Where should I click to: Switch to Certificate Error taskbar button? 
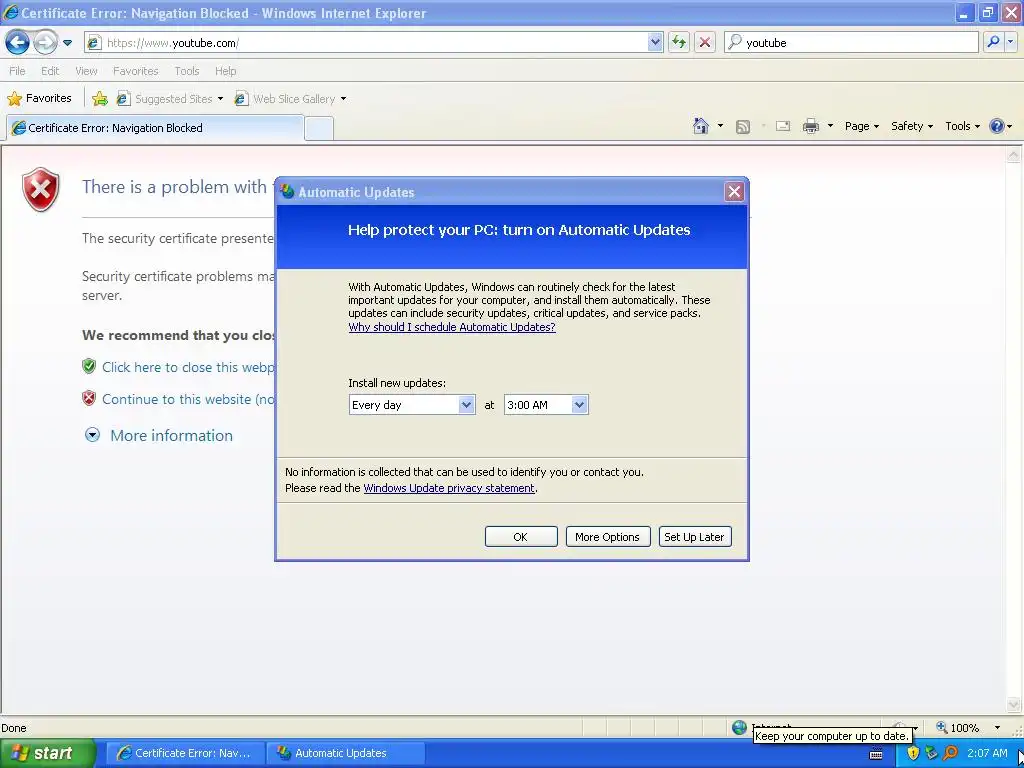point(185,753)
